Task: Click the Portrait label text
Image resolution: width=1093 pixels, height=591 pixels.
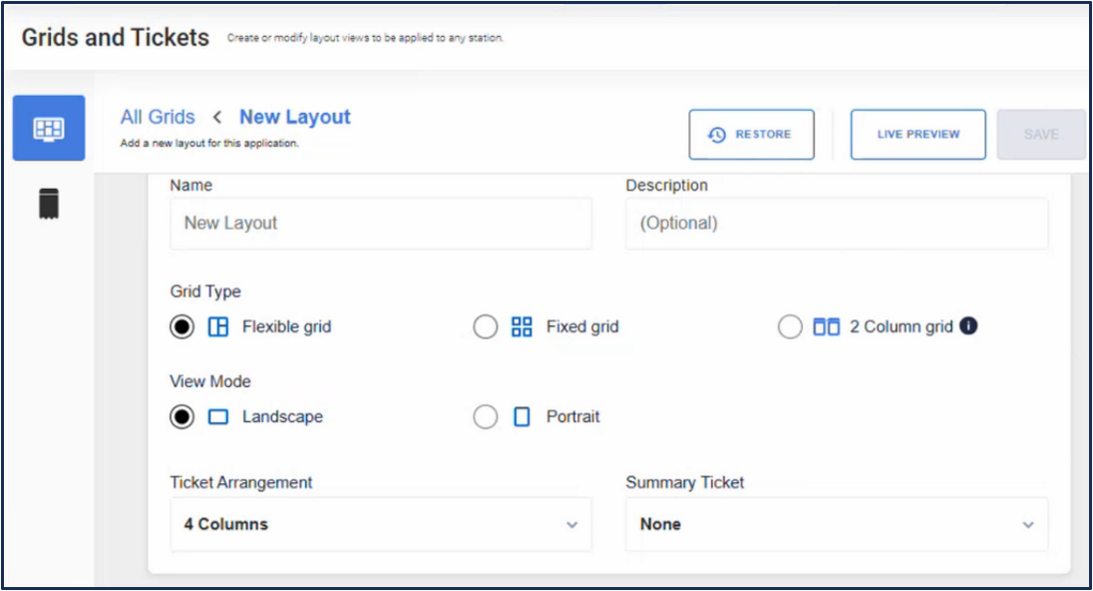Action: (x=573, y=417)
